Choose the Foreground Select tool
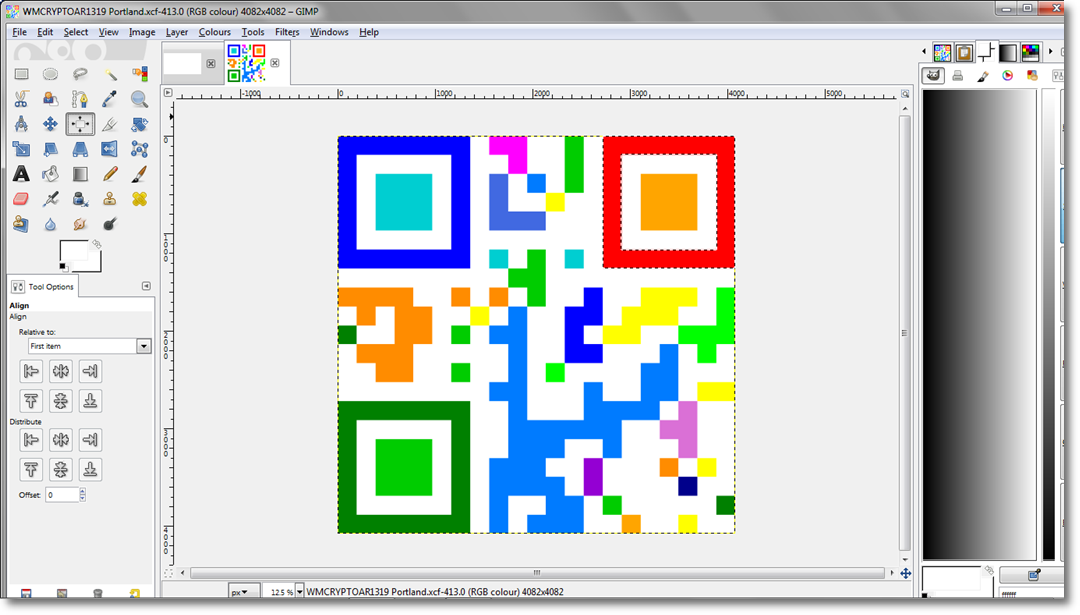 50,99
